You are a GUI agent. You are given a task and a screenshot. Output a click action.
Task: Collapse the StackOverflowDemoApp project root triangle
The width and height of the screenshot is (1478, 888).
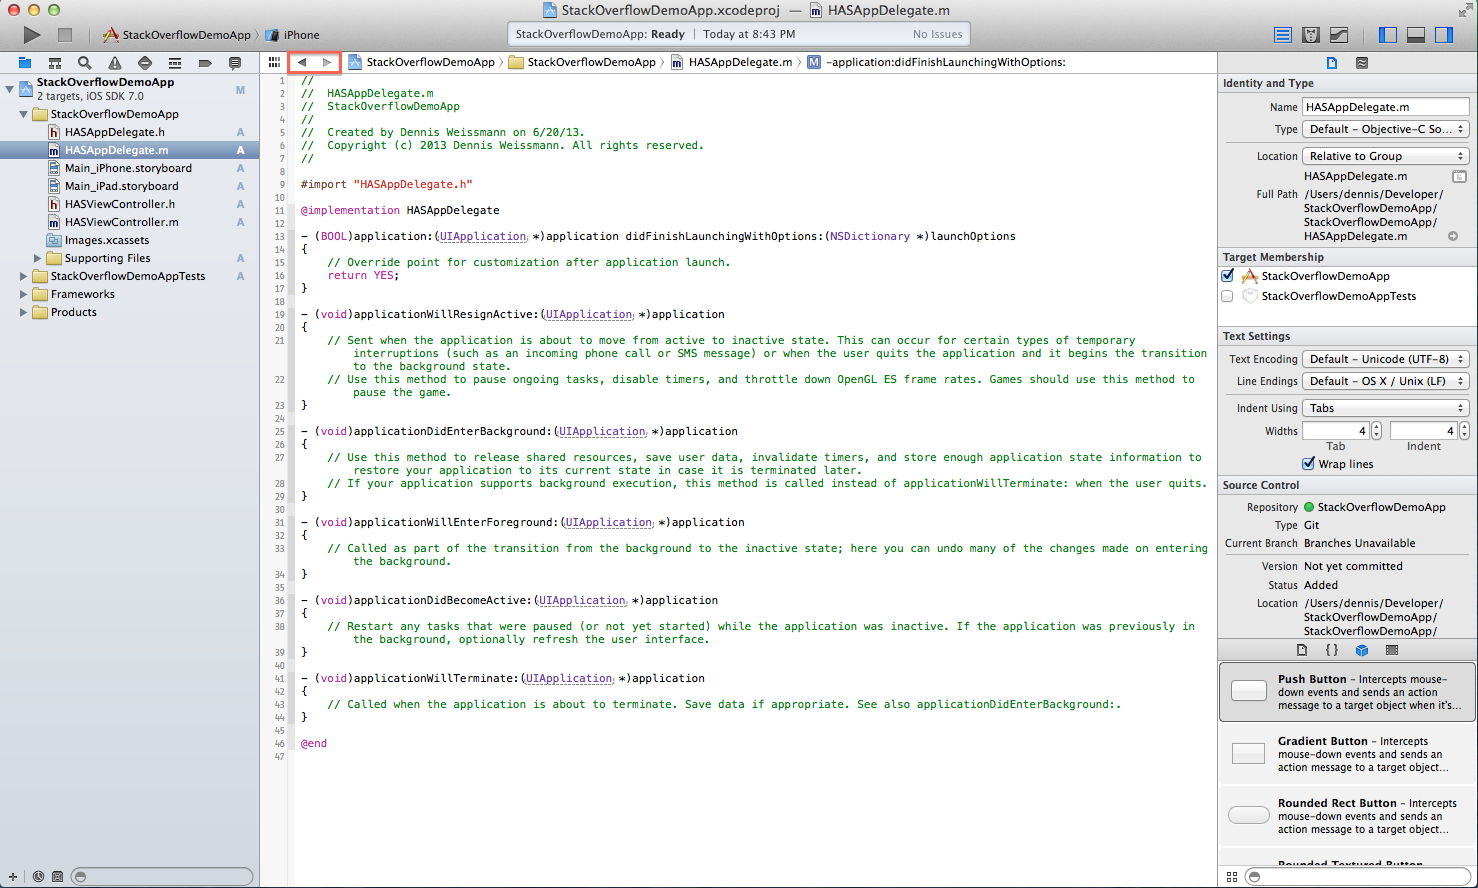pos(9,89)
